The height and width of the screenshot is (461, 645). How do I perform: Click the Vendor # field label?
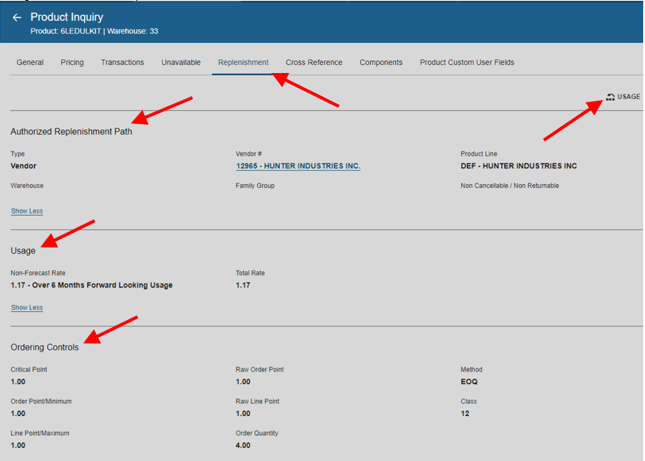coord(248,154)
